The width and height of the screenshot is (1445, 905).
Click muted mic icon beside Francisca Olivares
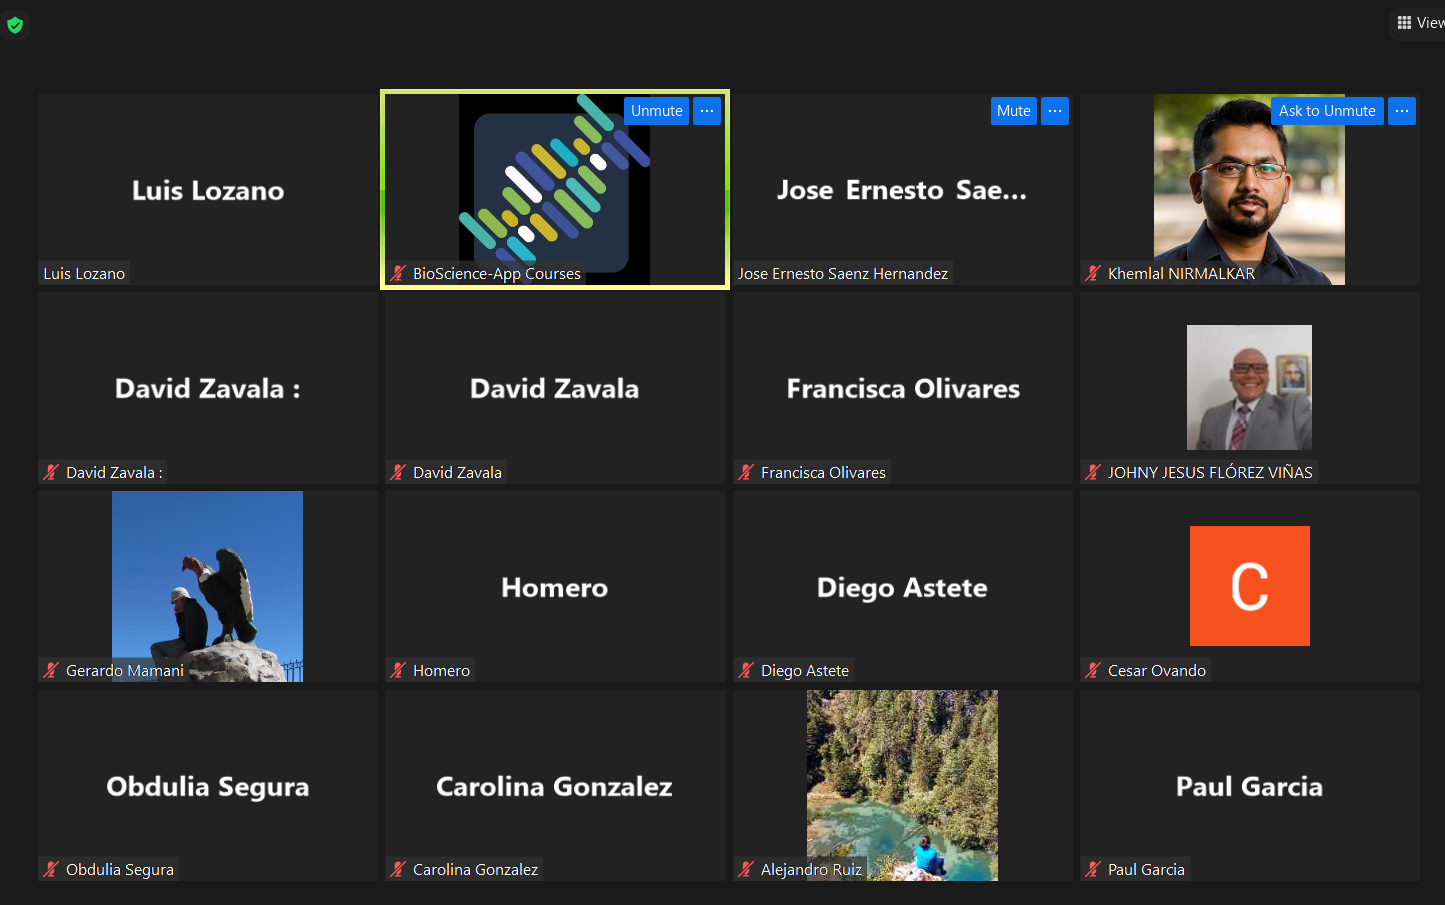tap(746, 472)
